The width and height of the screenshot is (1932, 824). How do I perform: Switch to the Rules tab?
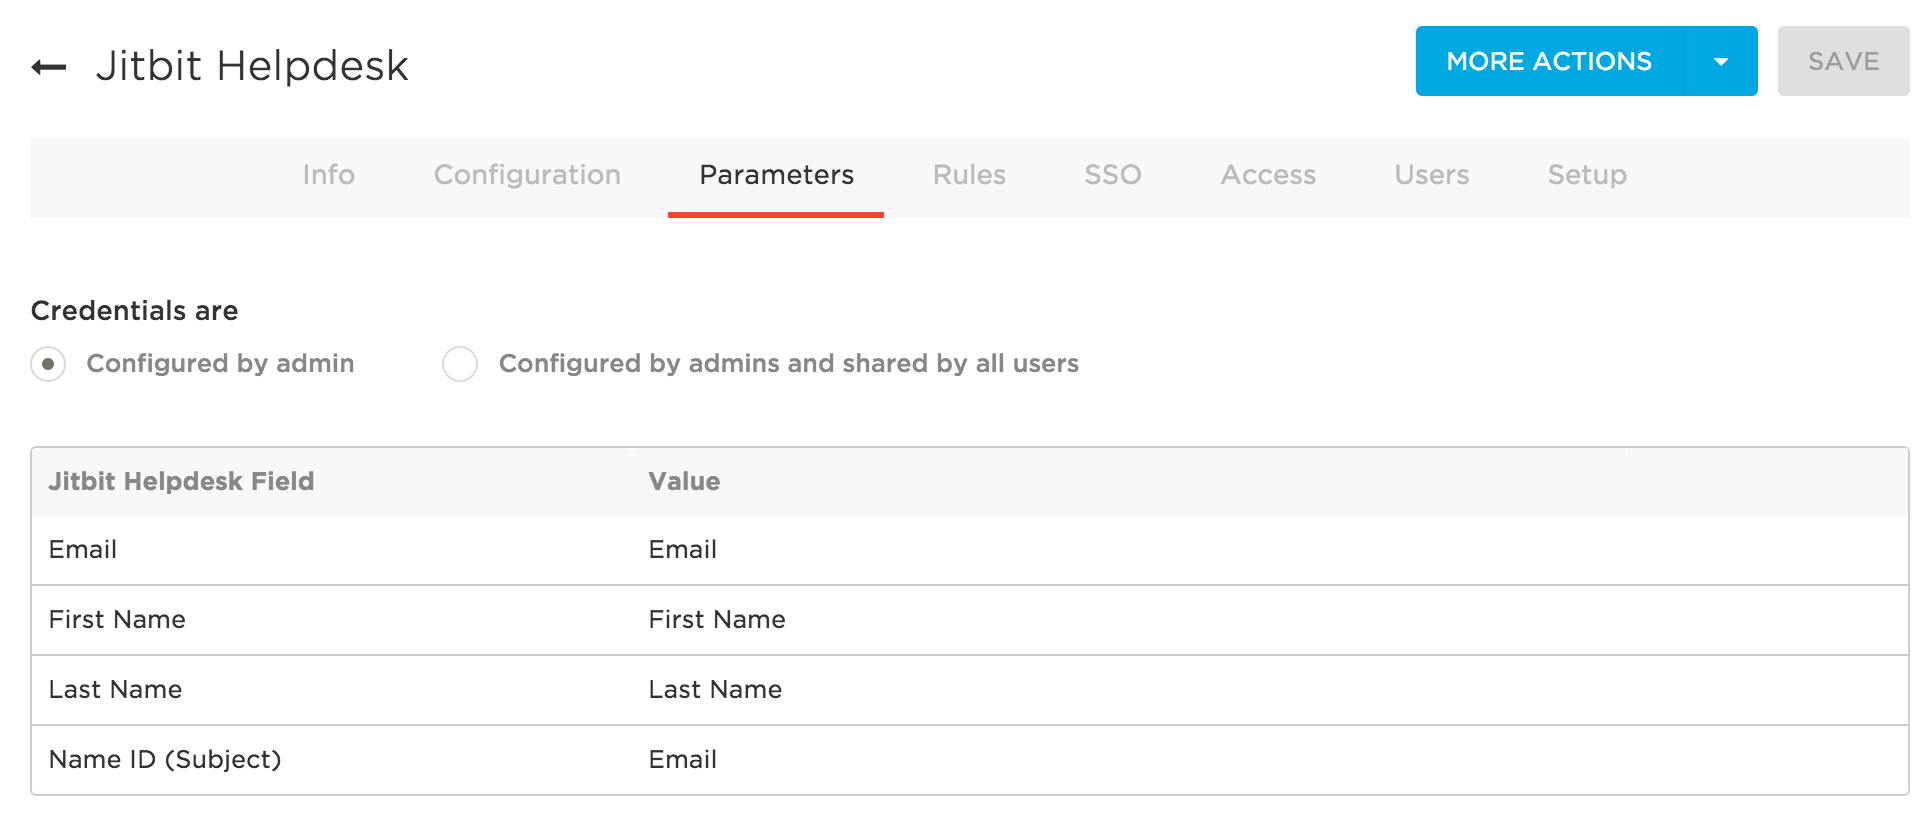(968, 175)
